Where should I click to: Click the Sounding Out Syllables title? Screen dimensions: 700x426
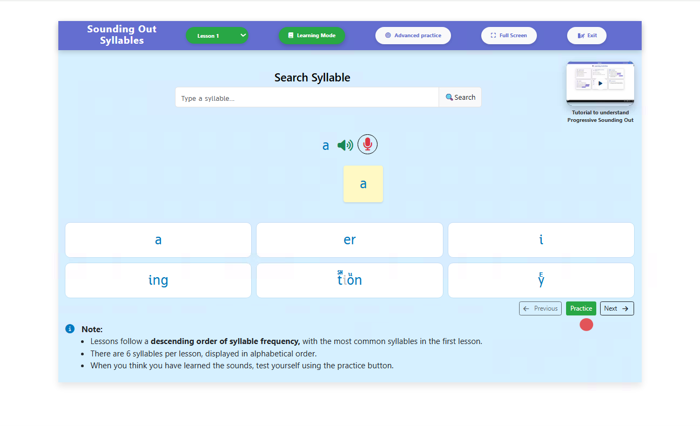[122, 35]
